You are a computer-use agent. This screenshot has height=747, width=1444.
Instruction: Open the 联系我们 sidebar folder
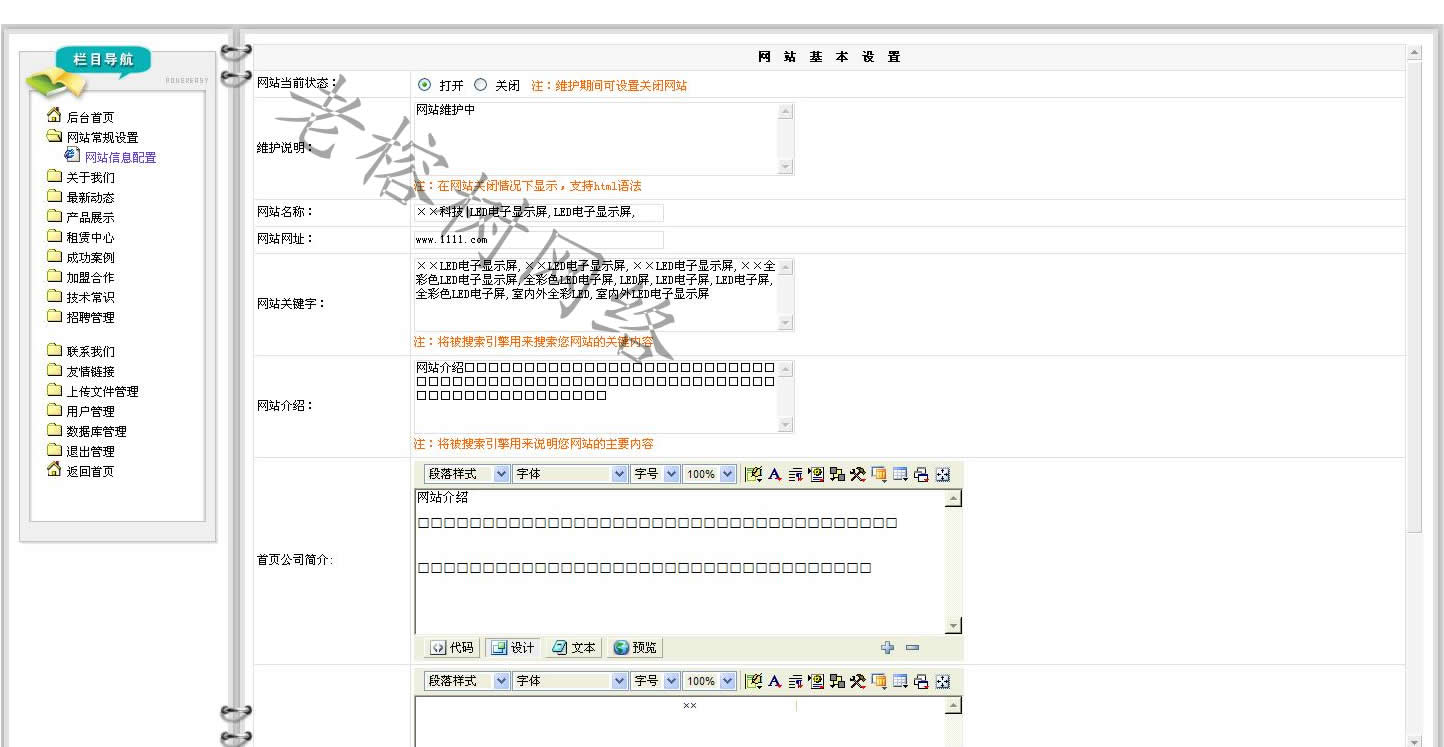[x=81, y=351]
